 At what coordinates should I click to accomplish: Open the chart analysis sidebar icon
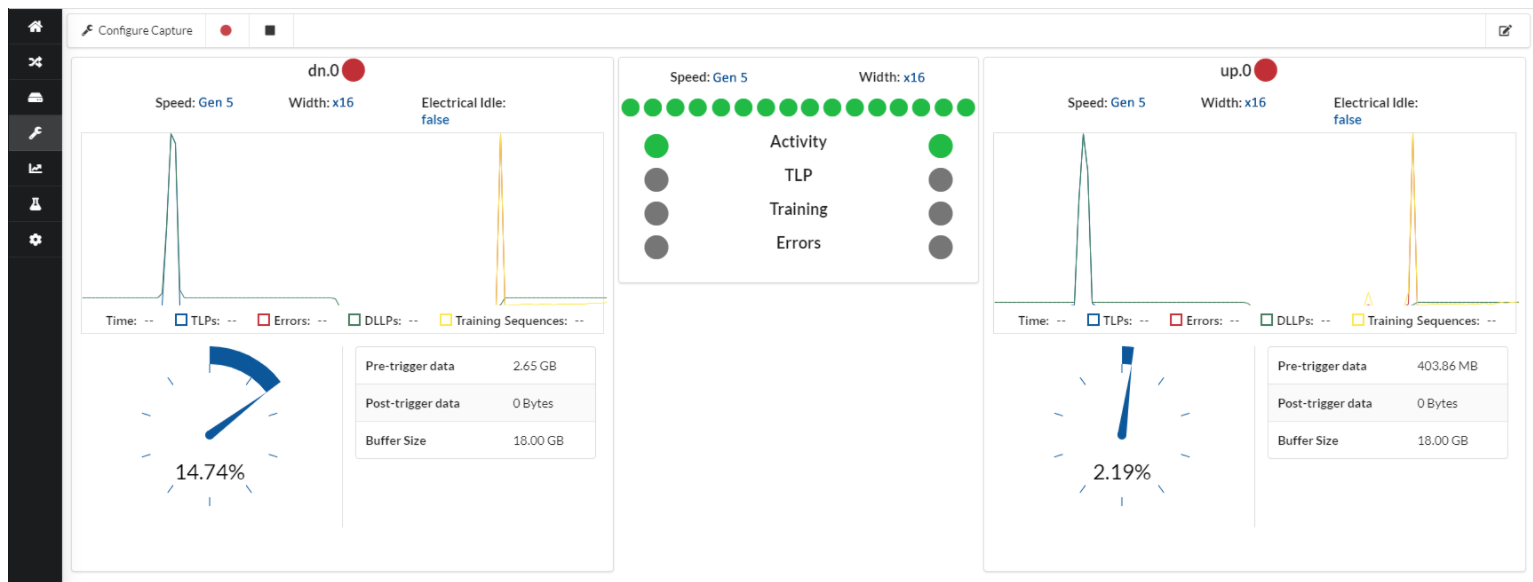[35, 168]
